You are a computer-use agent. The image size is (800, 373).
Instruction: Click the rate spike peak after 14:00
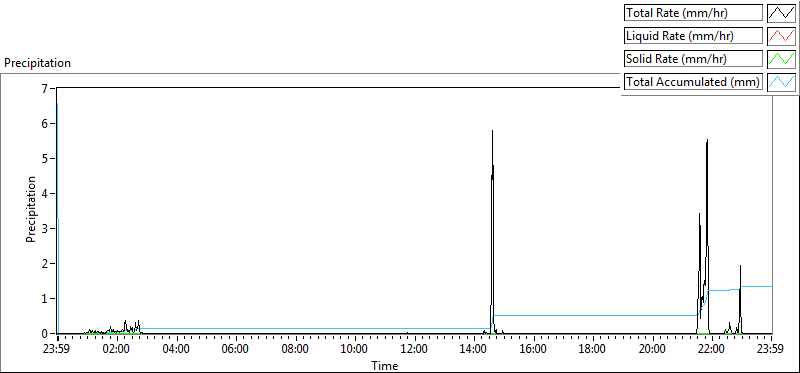(492, 131)
